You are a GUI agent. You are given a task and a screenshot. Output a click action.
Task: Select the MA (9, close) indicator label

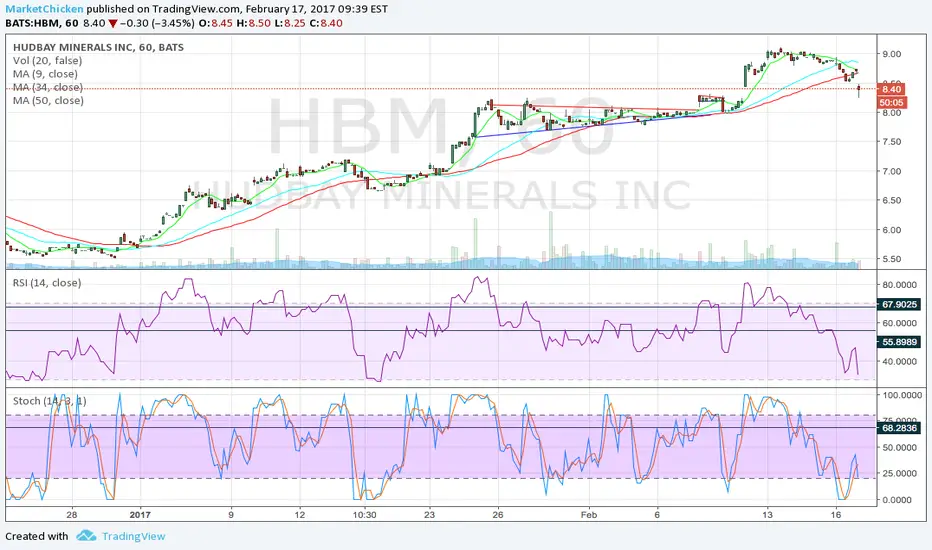coord(45,74)
